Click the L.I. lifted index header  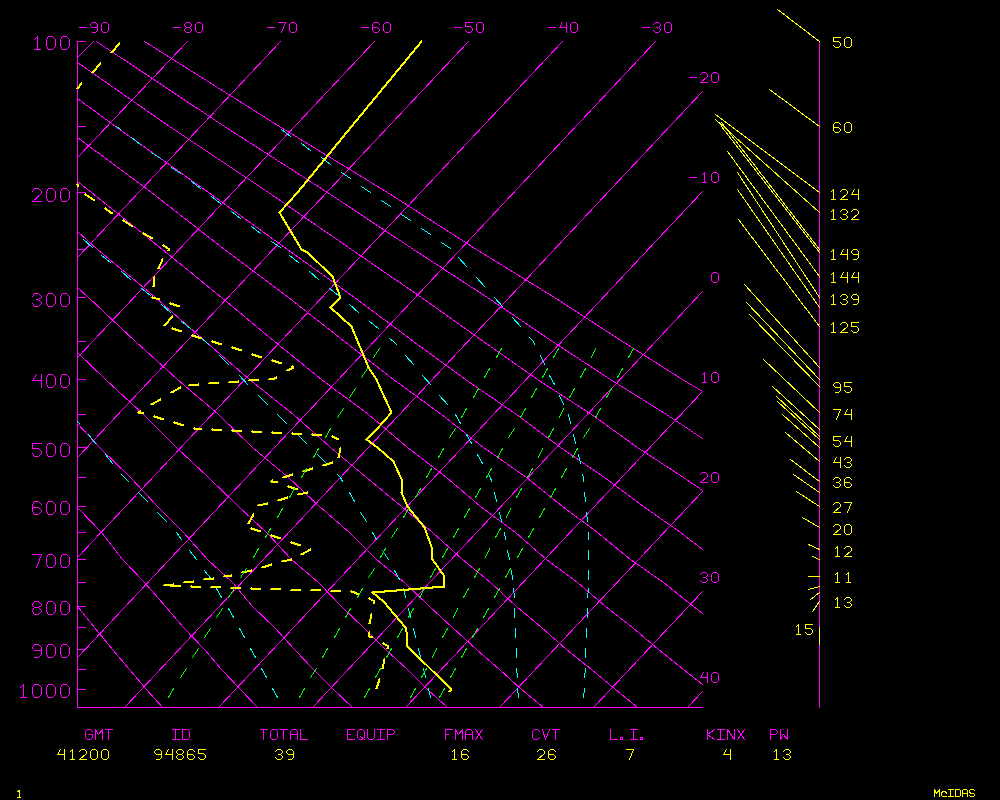click(x=627, y=735)
